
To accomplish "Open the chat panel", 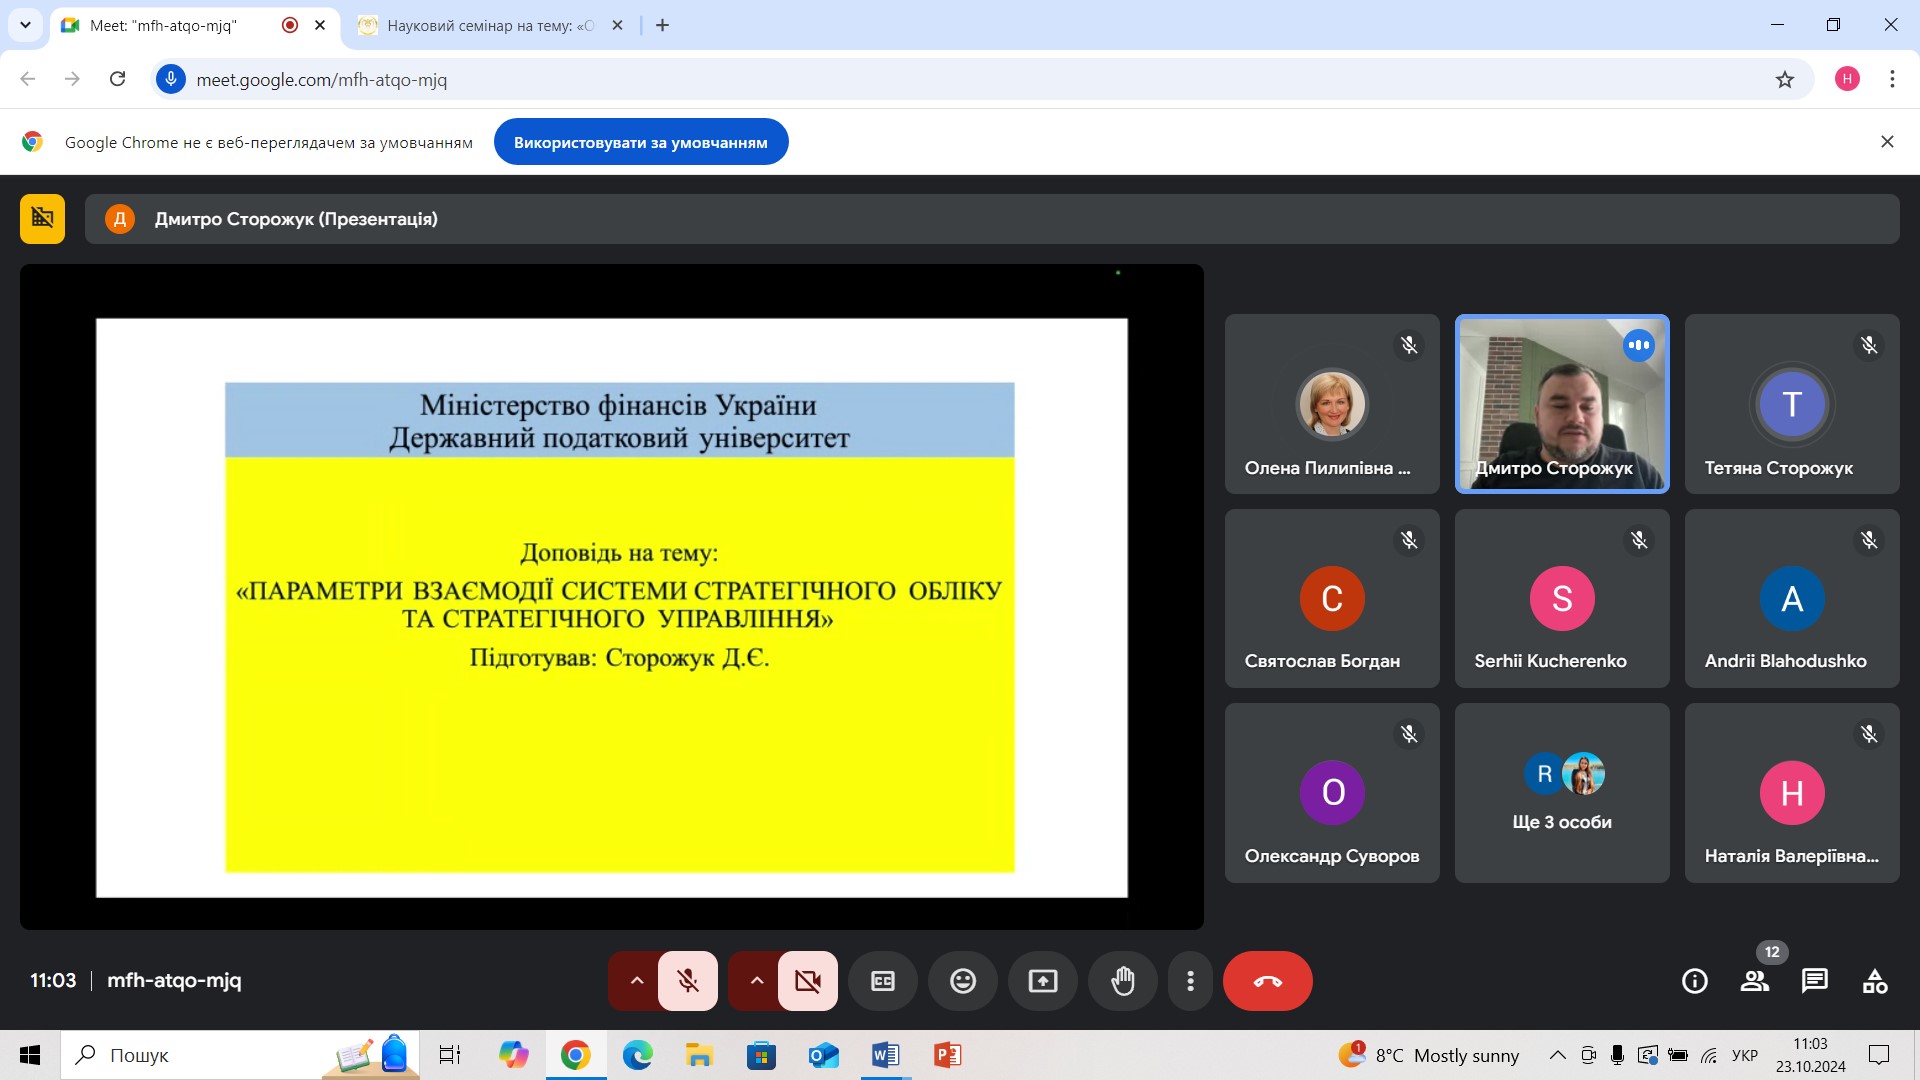I will point(1815,981).
